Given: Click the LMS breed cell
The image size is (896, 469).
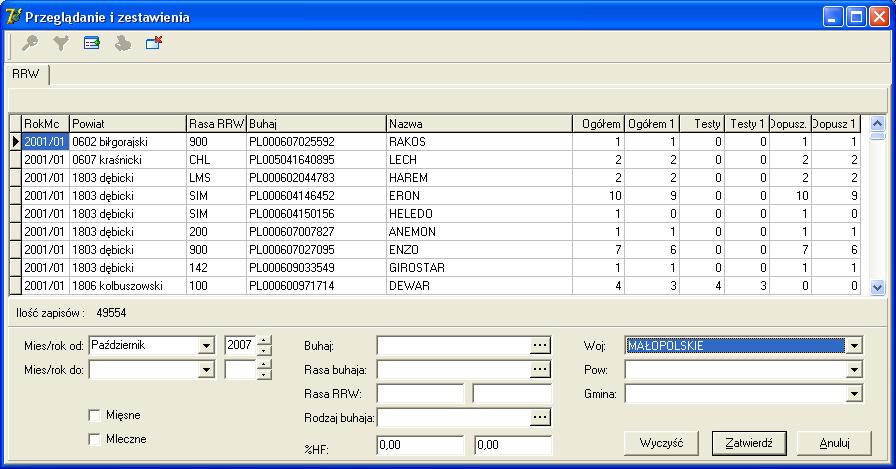Looking at the screenshot, I should pos(217,178).
